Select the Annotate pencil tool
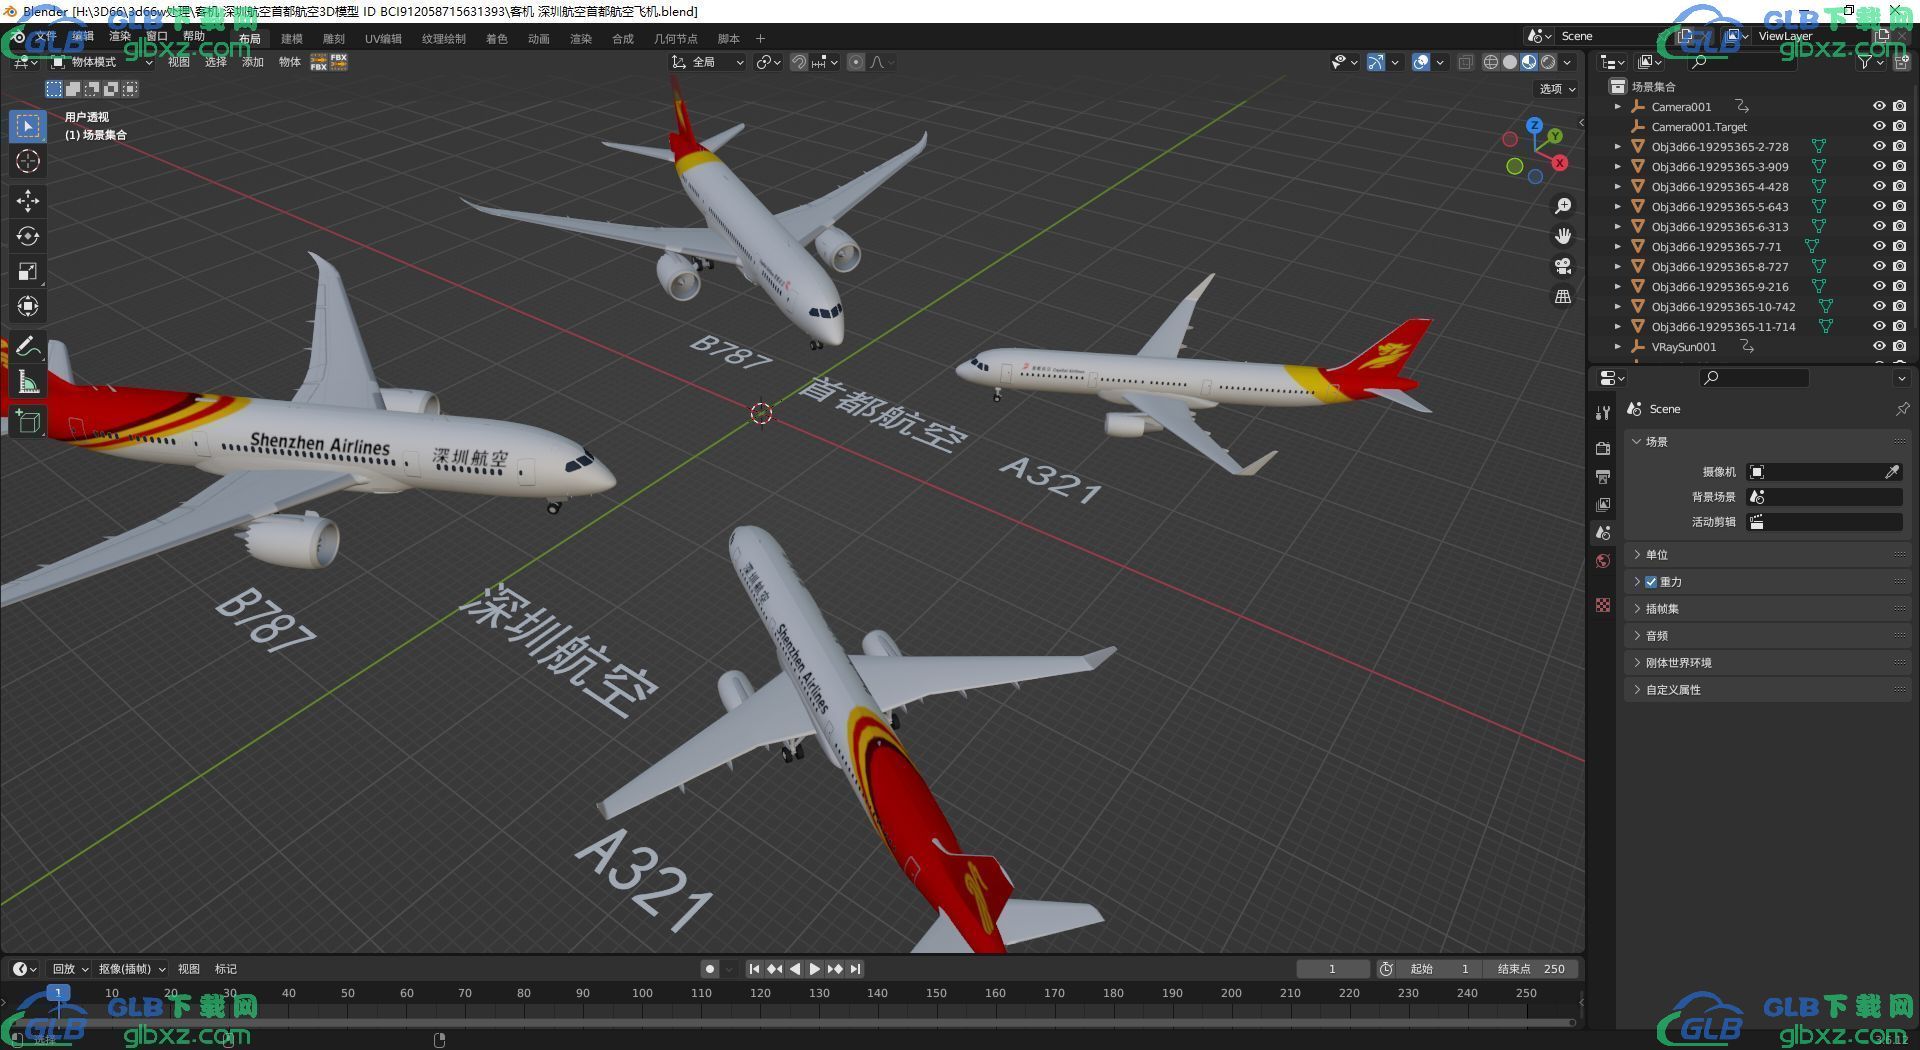The image size is (1920, 1050). [28, 347]
